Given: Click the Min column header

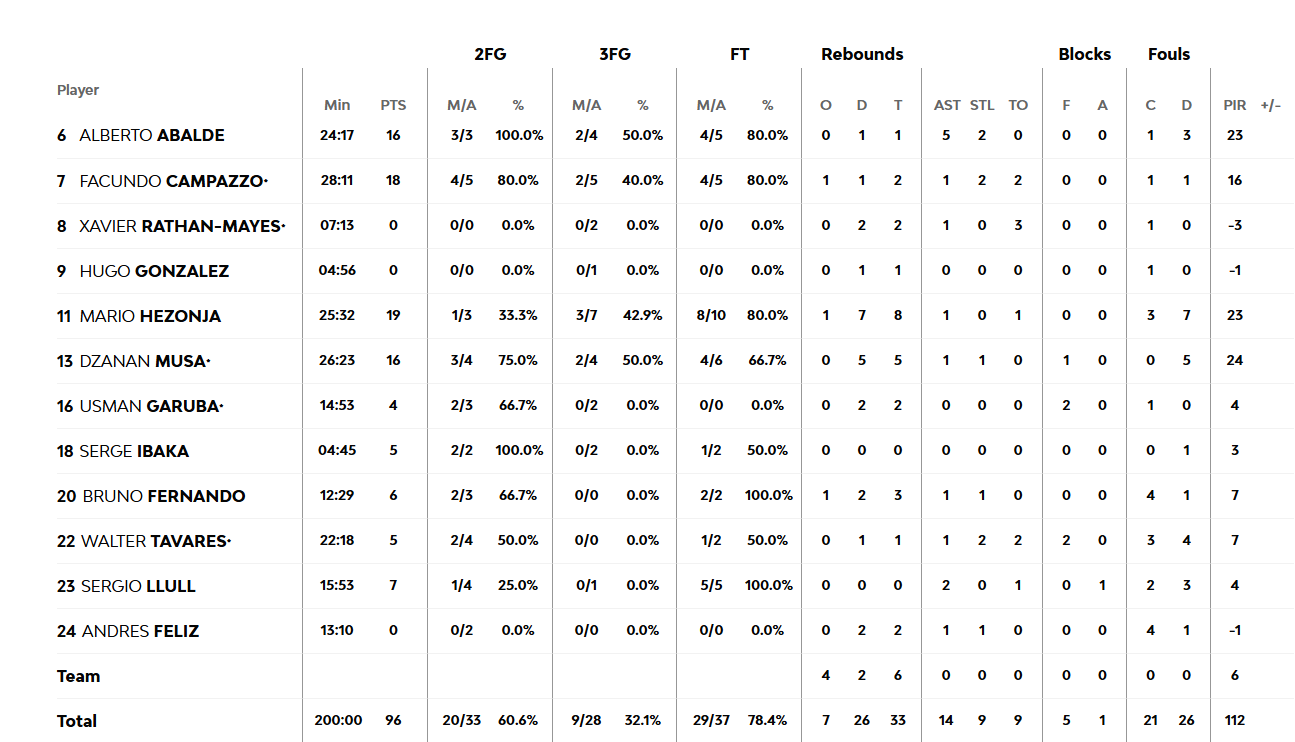Looking at the screenshot, I should 337,105.
